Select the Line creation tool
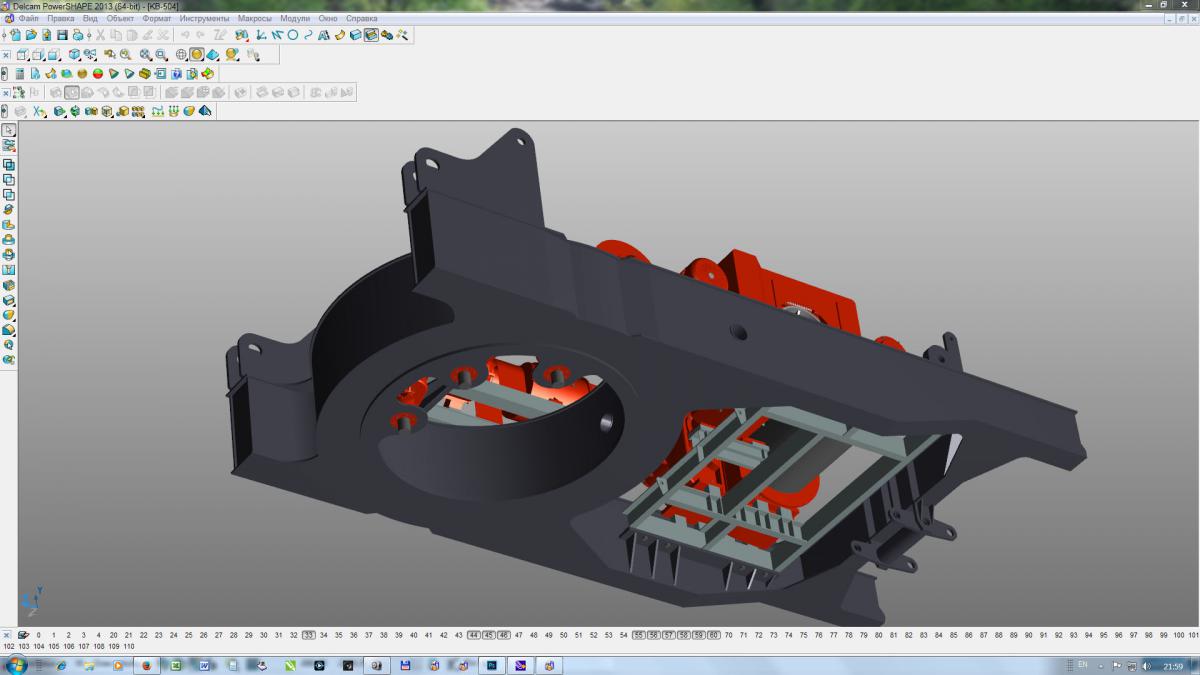 277,35
